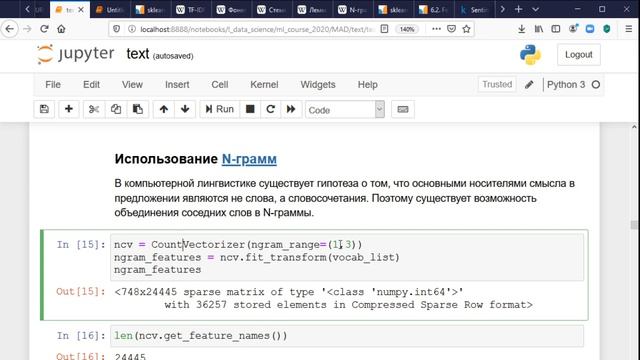Screen dimensions: 640x360
Task: Reset the 140% zoom level badge
Action: pyautogui.click(x=407, y=29)
